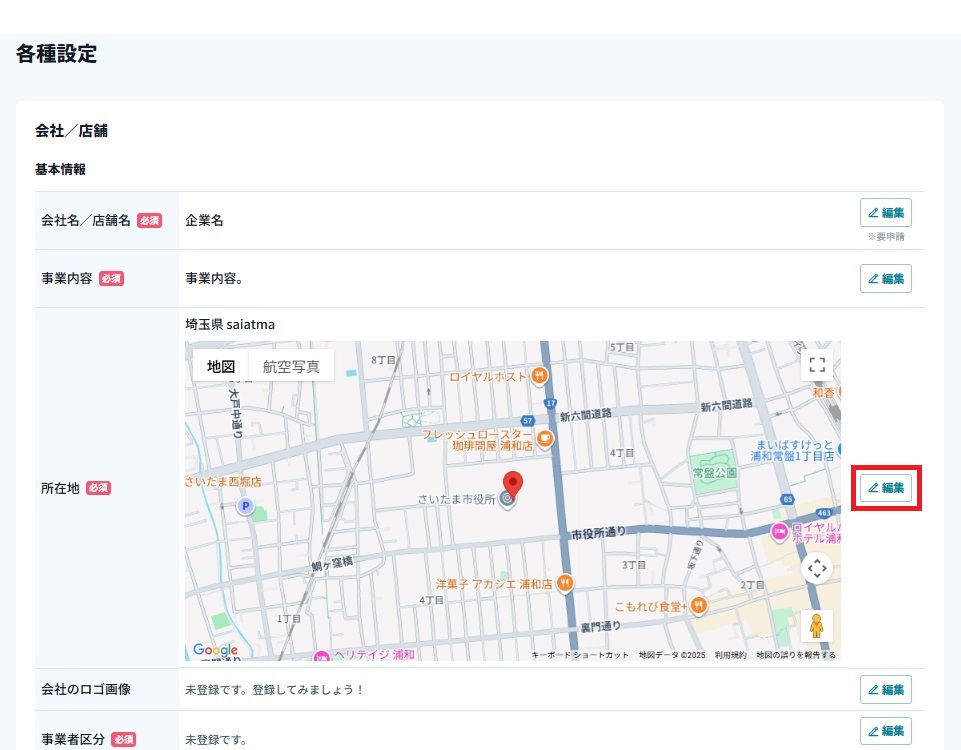Click フレッシュロースター珈琲問屋 cafe marker
Image resolution: width=961 pixels, height=750 pixels.
pyautogui.click(x=545, y=439)
